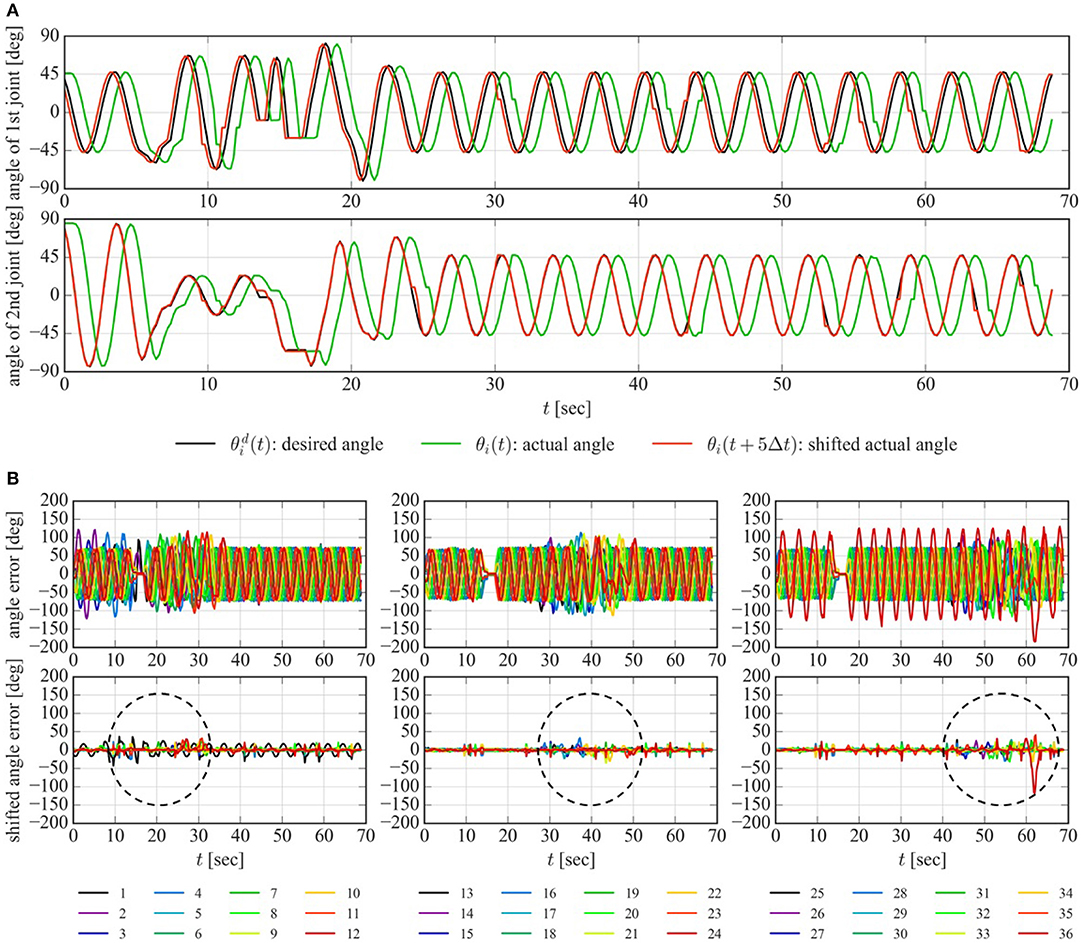Click legend entry number 11

pos(353,913)
